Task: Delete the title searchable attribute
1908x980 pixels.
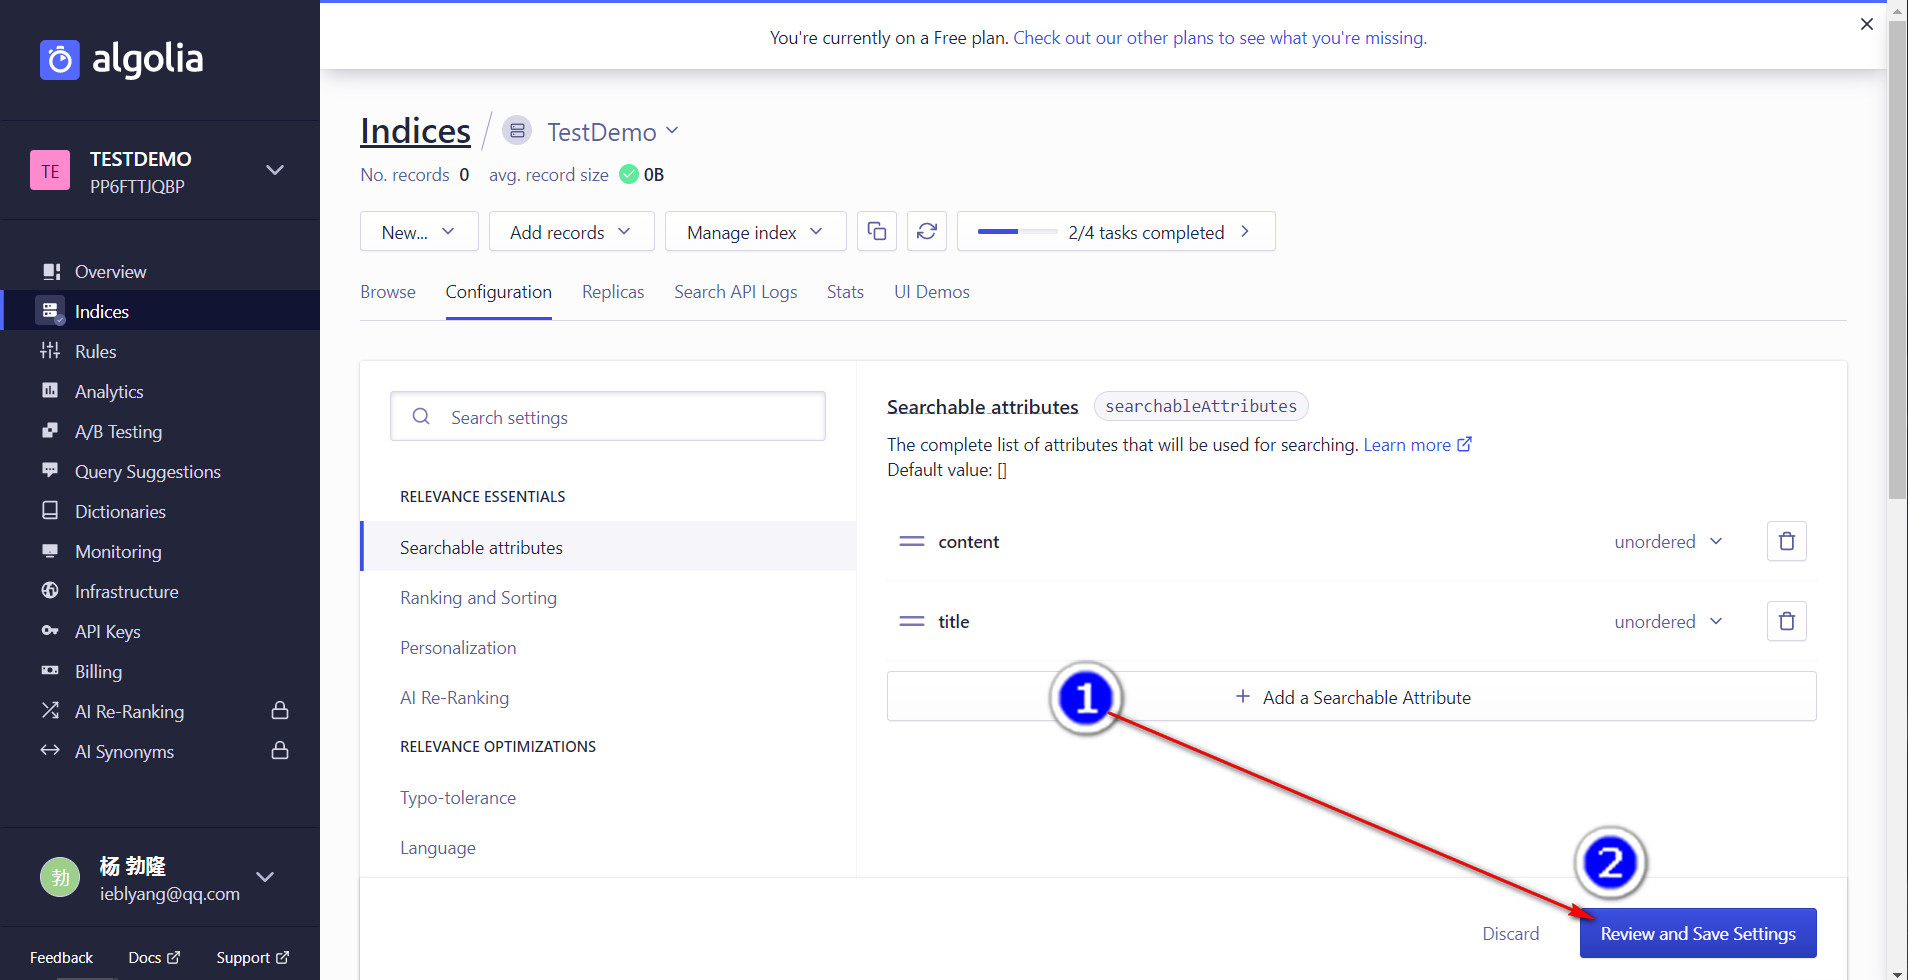Action: [x=1786, y=621]
